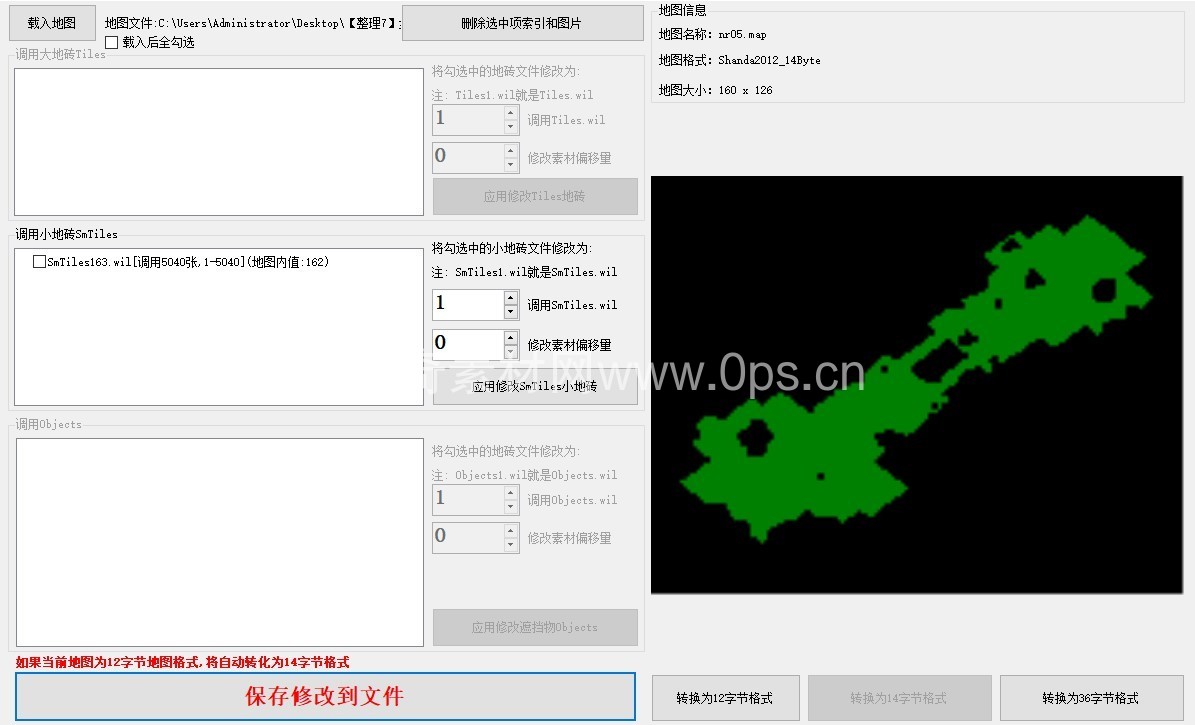This screenshot has height=725, width=1195.
Task: Increase SmTiles 修改素材偏移量 with up arrow
Action: pyautogui.click(x=511, y=337)
